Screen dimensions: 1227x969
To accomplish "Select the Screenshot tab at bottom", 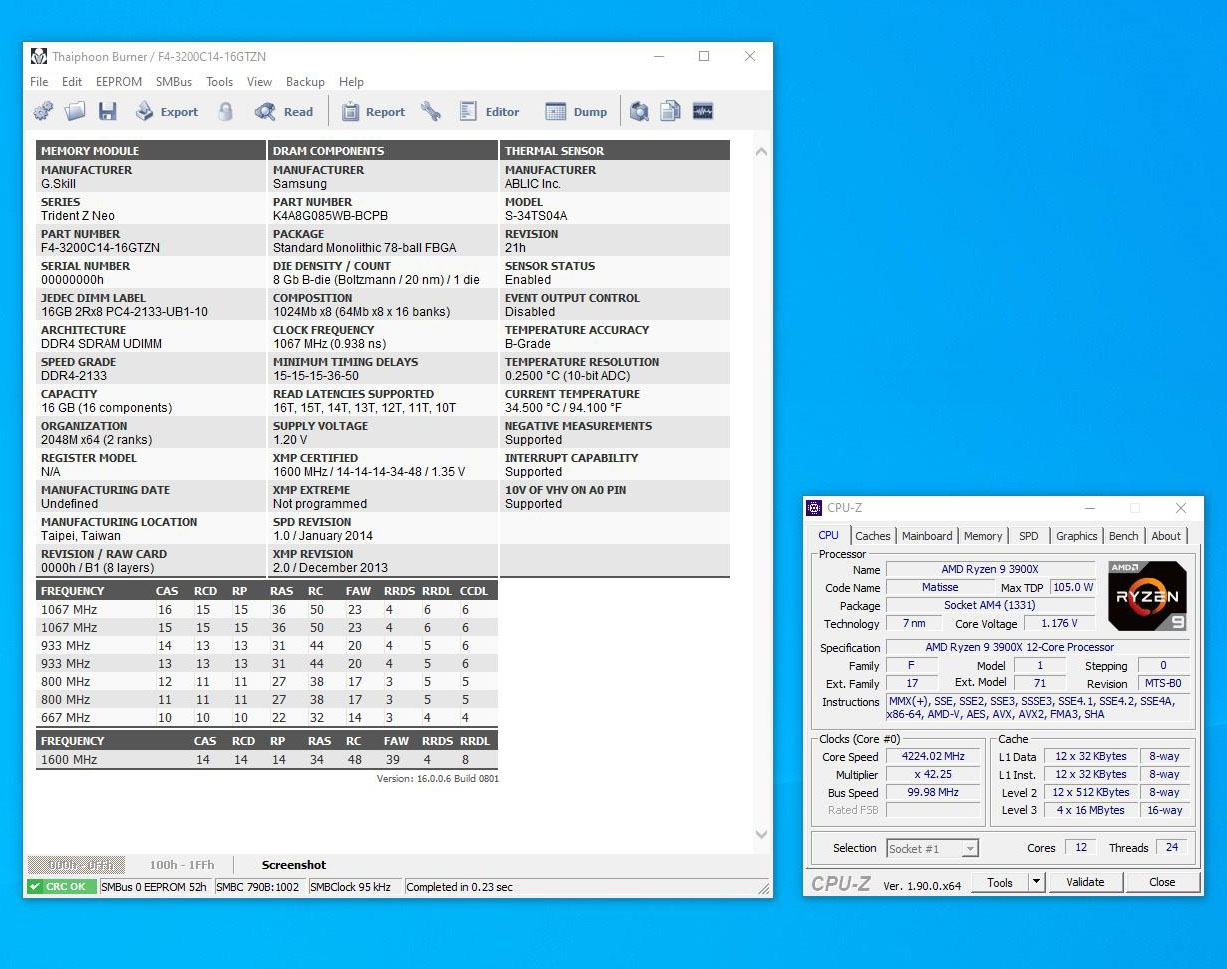I will click(294, 865).
